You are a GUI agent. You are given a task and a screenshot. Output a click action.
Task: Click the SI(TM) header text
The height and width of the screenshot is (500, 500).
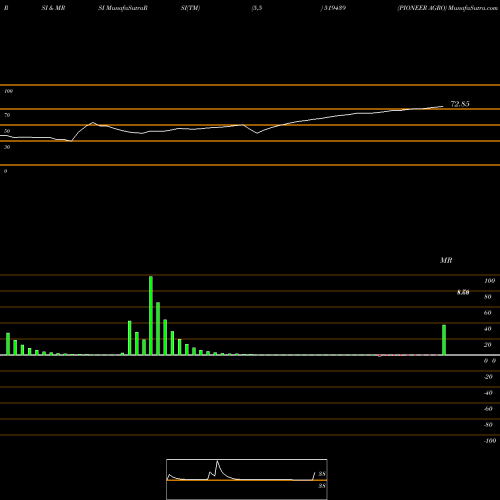pos(190,8)
